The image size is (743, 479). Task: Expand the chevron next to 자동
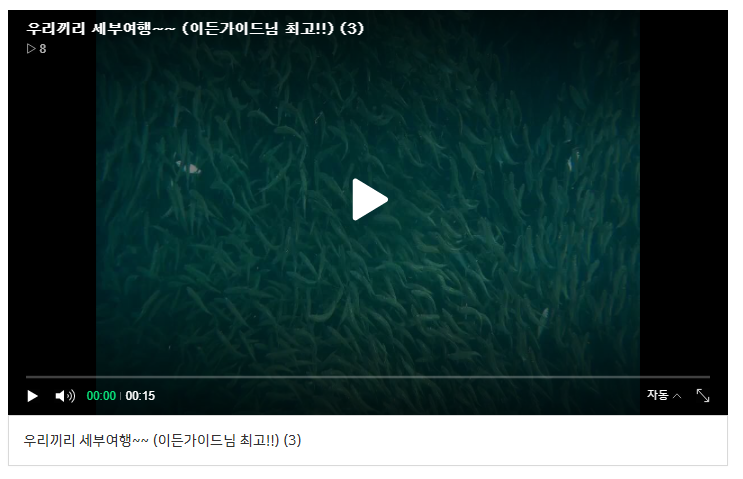677,396
